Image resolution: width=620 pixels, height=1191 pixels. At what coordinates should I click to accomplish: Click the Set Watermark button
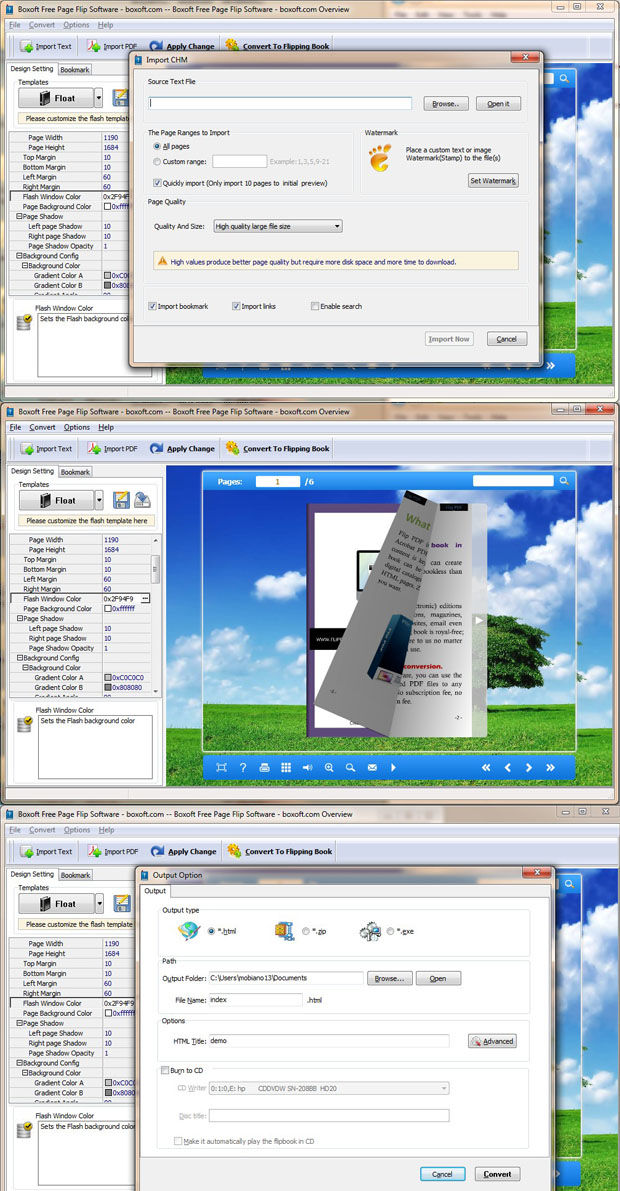tap(493, 181)
